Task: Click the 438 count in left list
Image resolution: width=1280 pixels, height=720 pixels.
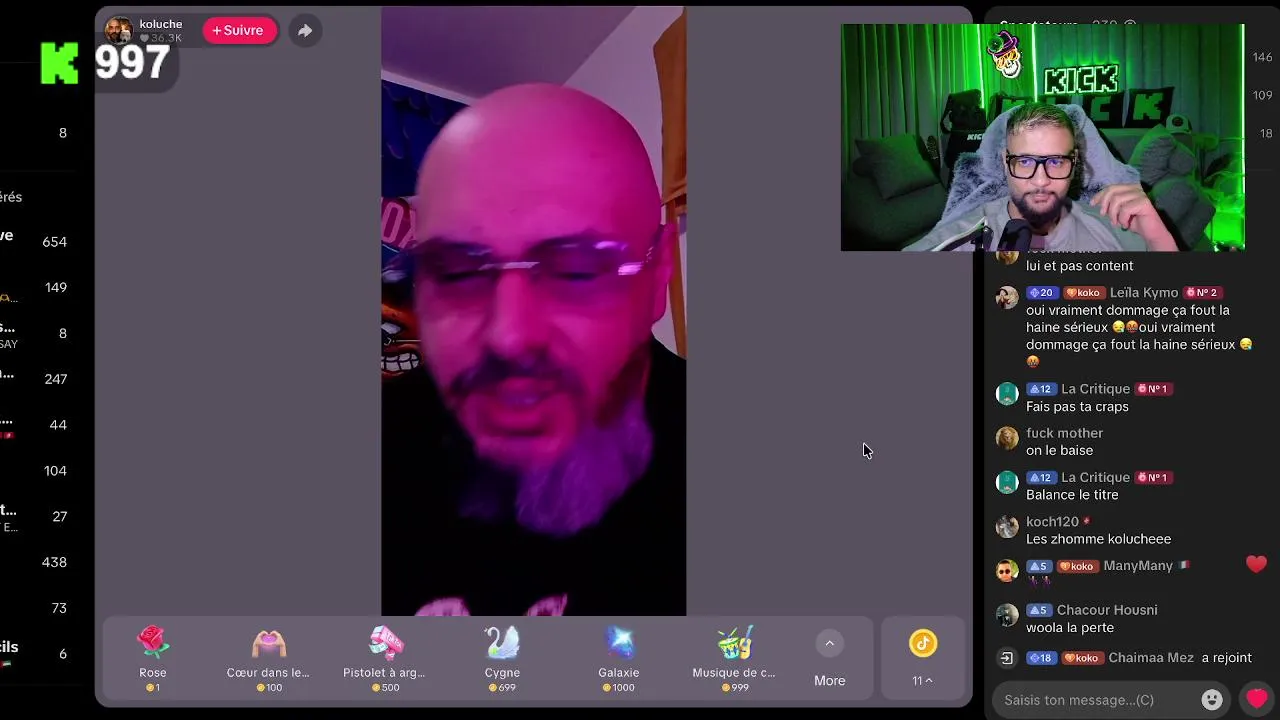Action: [x=55, y=563]
